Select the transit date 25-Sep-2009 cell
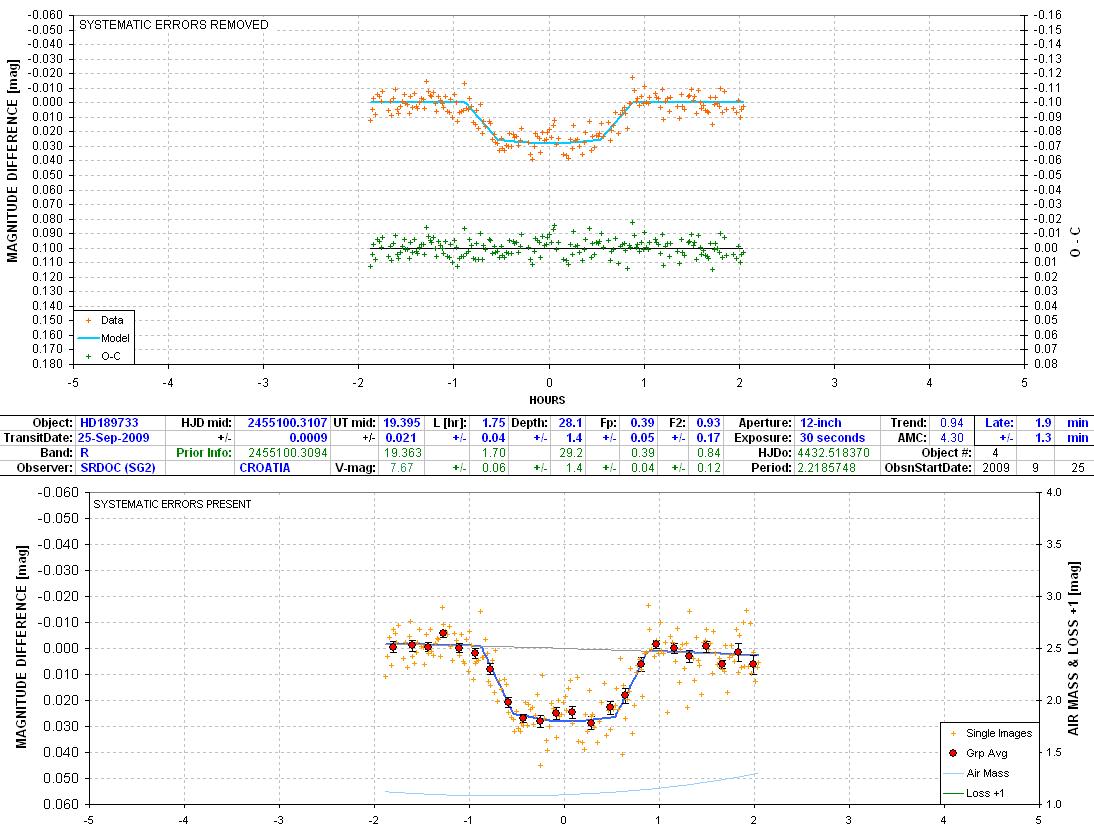1094x830 pixels. point(114,438)
